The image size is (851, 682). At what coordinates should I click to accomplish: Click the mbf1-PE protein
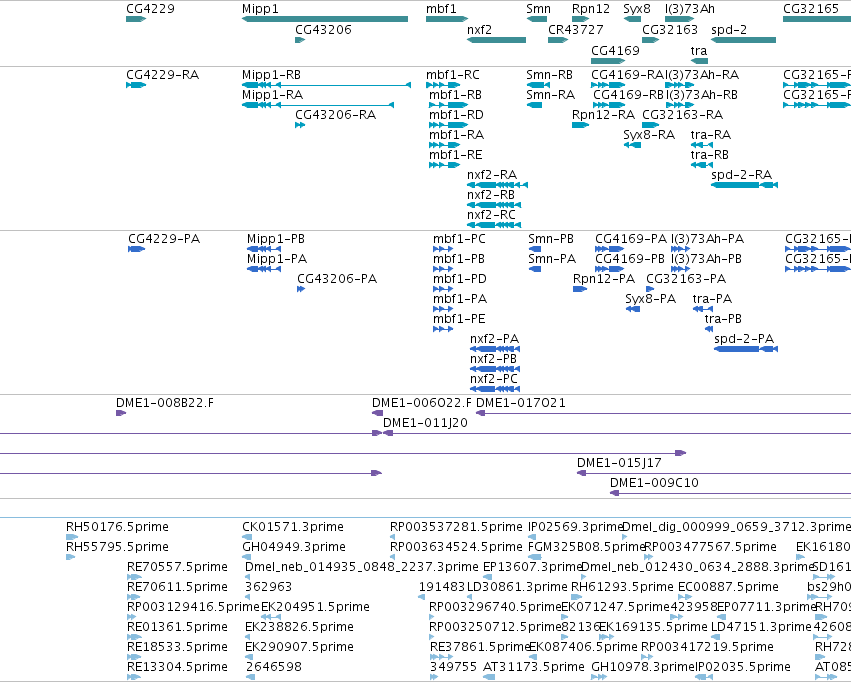tap(443, 329)
